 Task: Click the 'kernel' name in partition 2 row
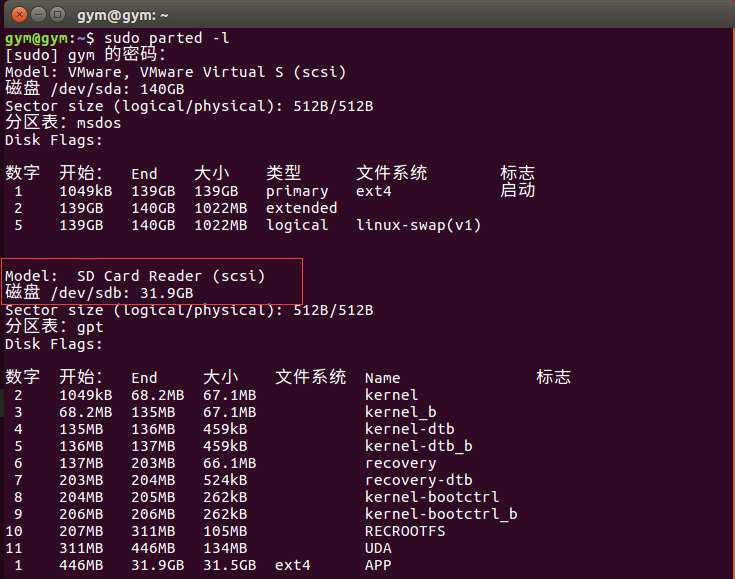pyautogui.click(x=391, y=395)
